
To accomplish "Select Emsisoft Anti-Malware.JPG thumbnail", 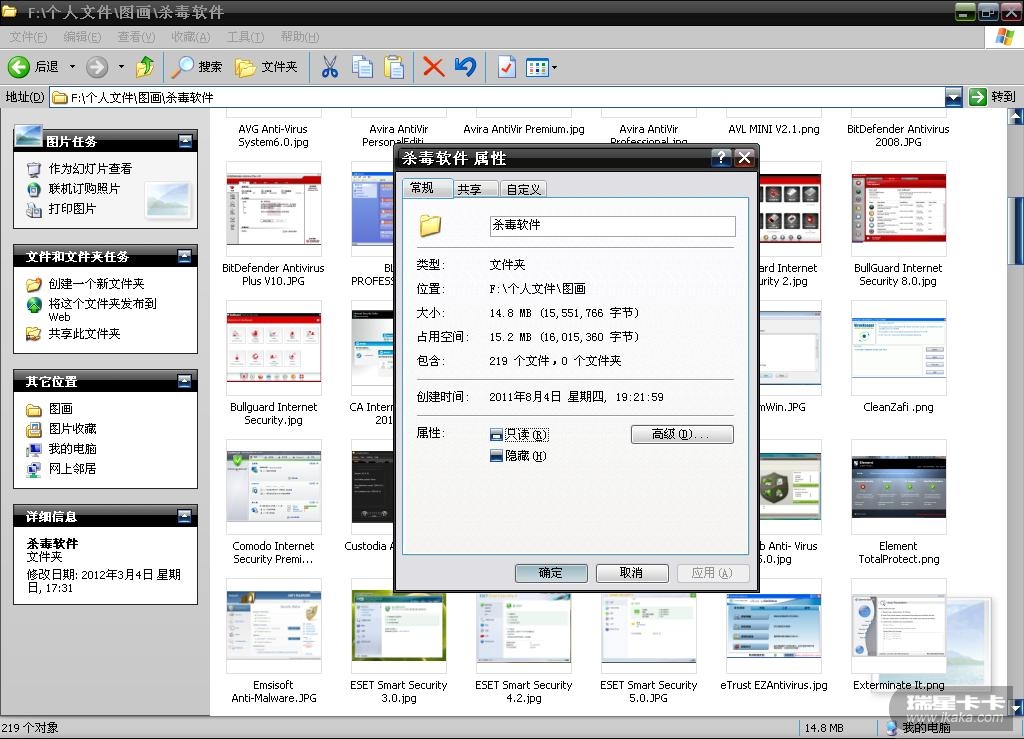I will (274, 626).
